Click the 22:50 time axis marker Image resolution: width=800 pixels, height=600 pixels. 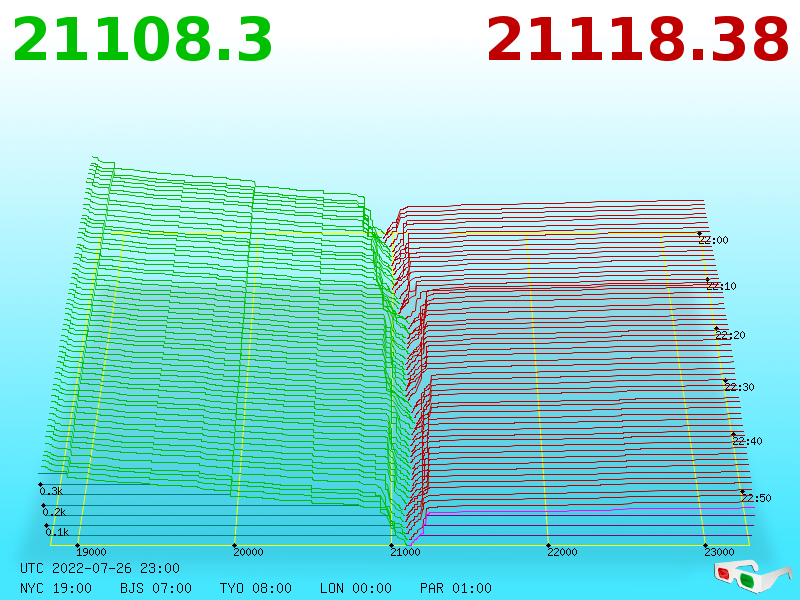[756, 498]
